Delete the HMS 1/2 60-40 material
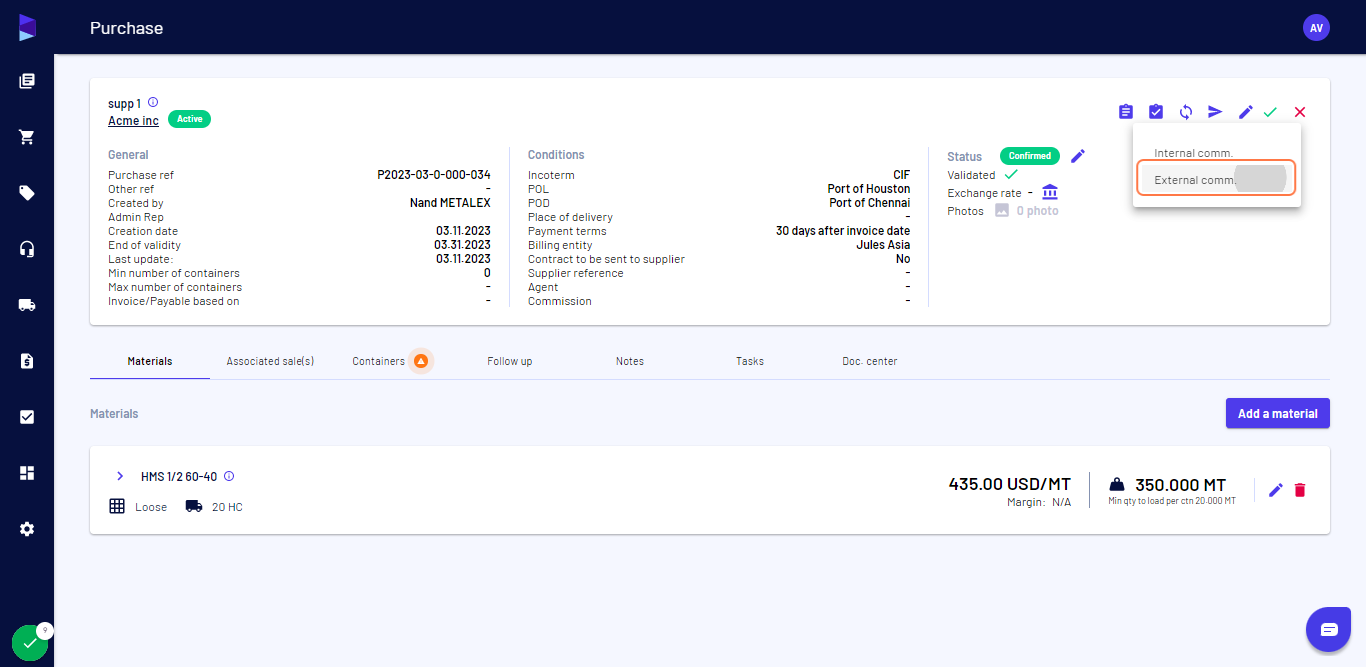This screenshot has width=1366, height=667. coord(1300,490)
